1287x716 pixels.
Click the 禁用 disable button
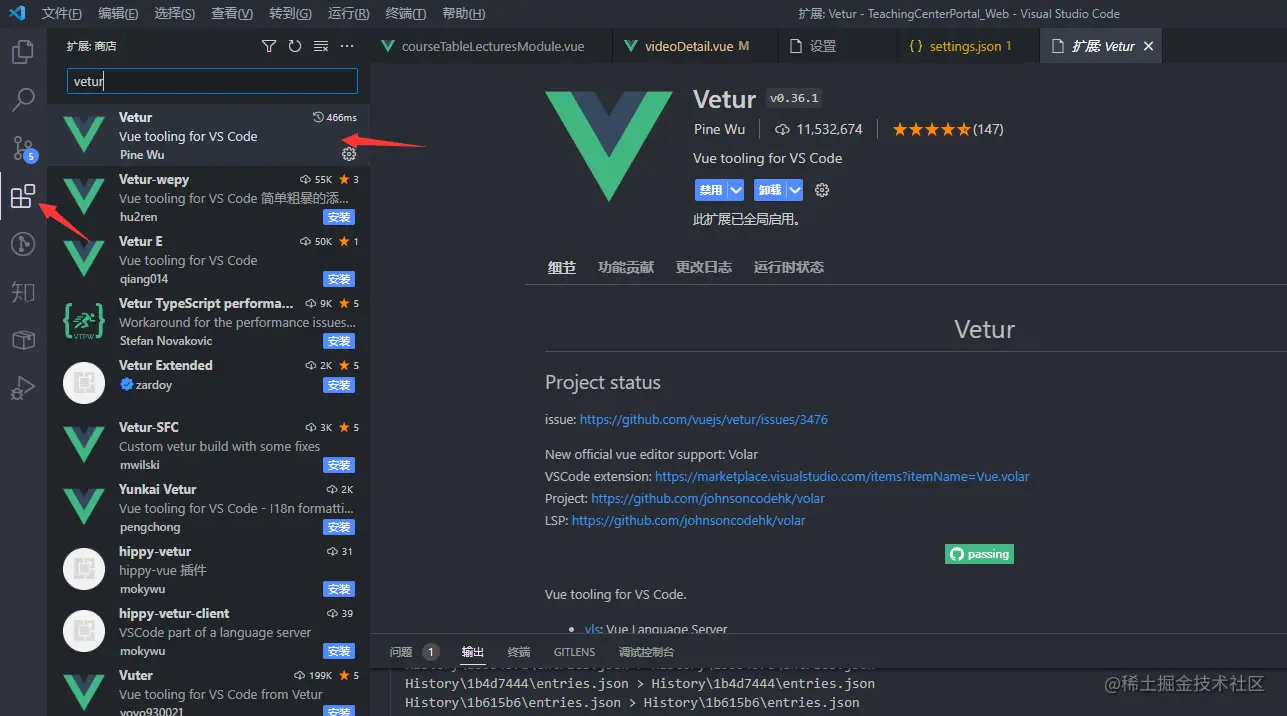click(x=711, y=190)
